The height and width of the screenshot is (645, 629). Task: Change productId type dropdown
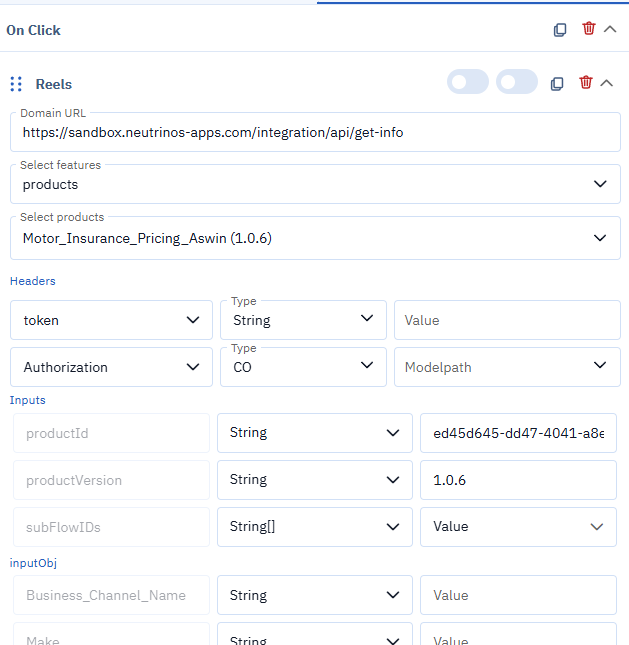314,433
